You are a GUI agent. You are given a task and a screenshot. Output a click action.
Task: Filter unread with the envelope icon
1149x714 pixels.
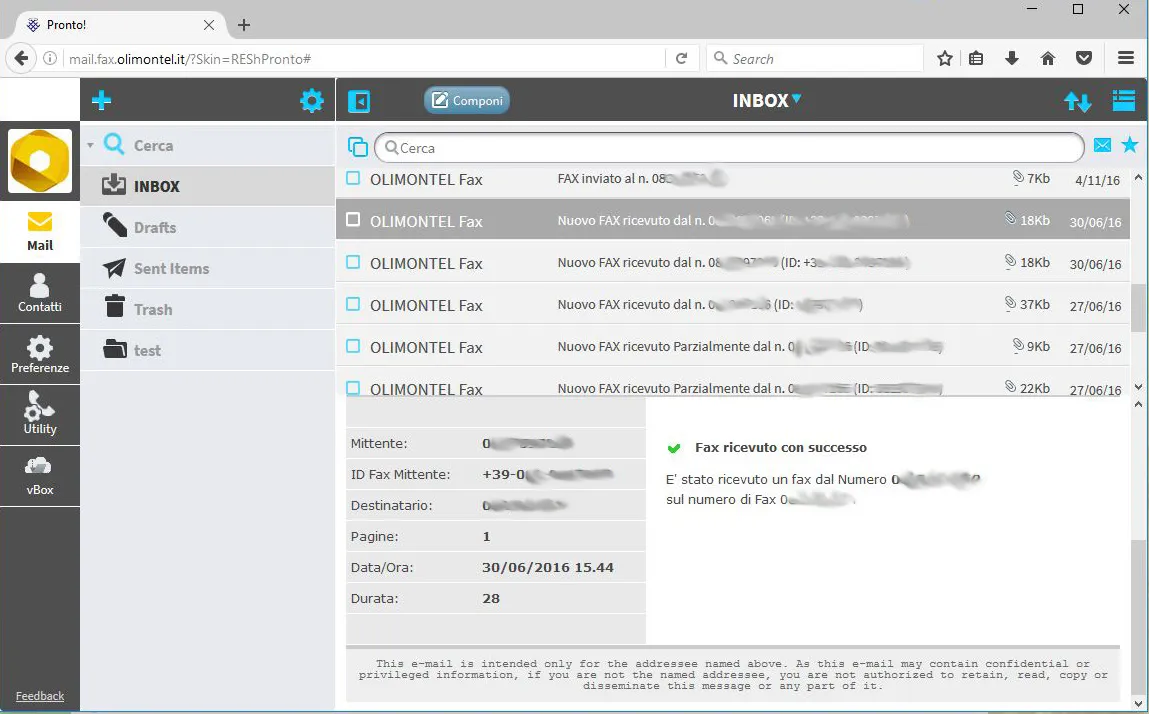pyautogui.click(x=1102, y=146)
